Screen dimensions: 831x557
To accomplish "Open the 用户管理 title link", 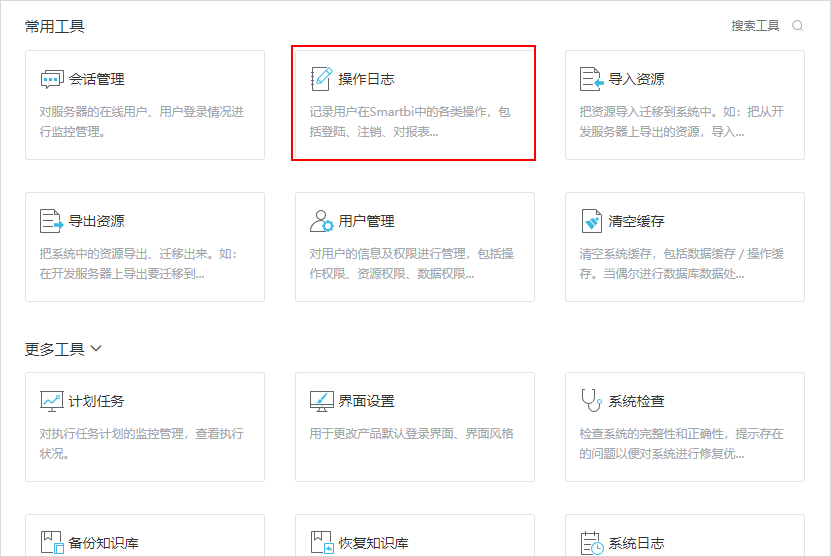I will point(366,221).
